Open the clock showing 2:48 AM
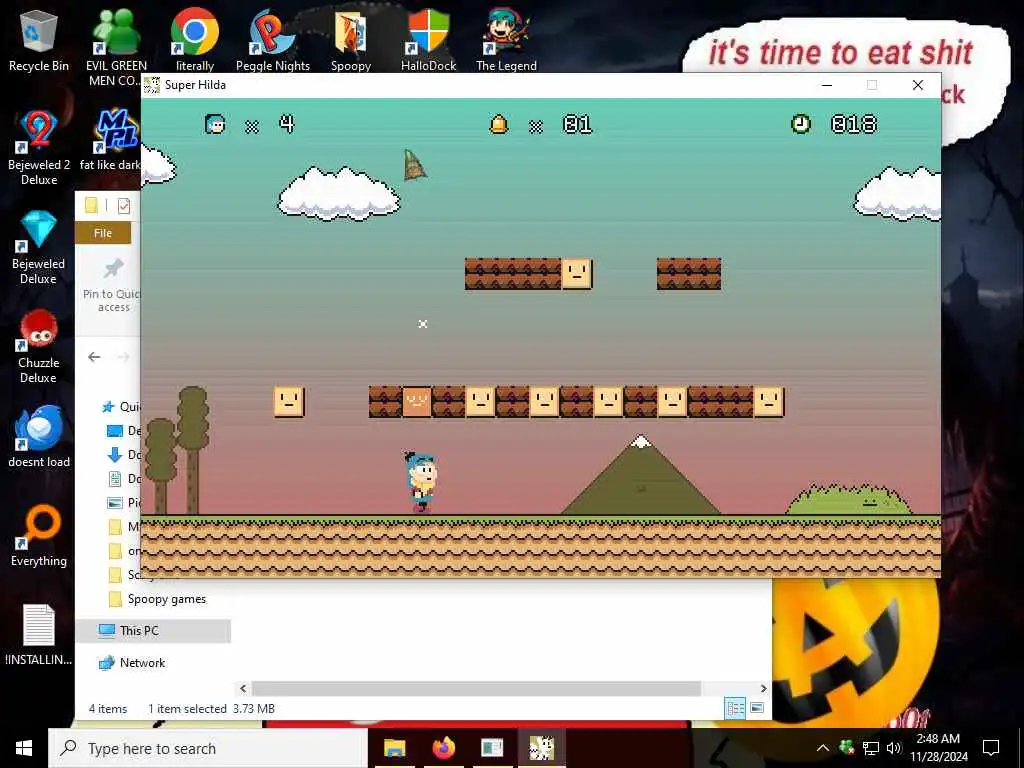The height and width of the screenshot is (768, 1024). tap(938, 748)
